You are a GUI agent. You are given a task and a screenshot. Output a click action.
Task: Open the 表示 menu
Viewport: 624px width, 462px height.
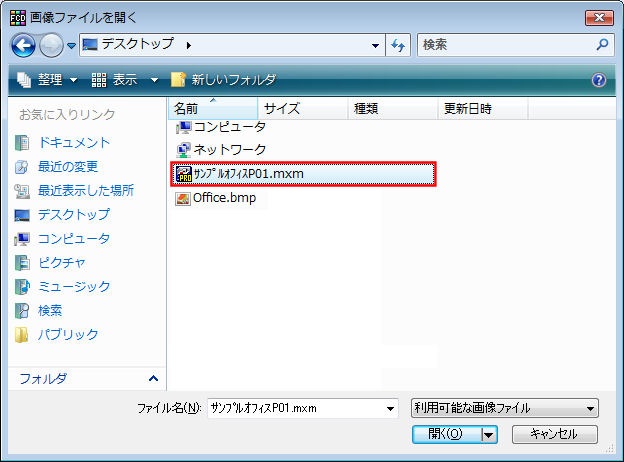pyautogui.click(x=125, y=80)
